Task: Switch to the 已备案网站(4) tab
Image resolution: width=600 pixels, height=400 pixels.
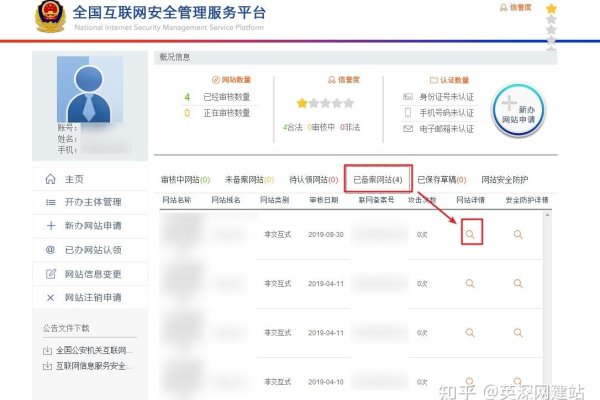Action: (378, 180)
